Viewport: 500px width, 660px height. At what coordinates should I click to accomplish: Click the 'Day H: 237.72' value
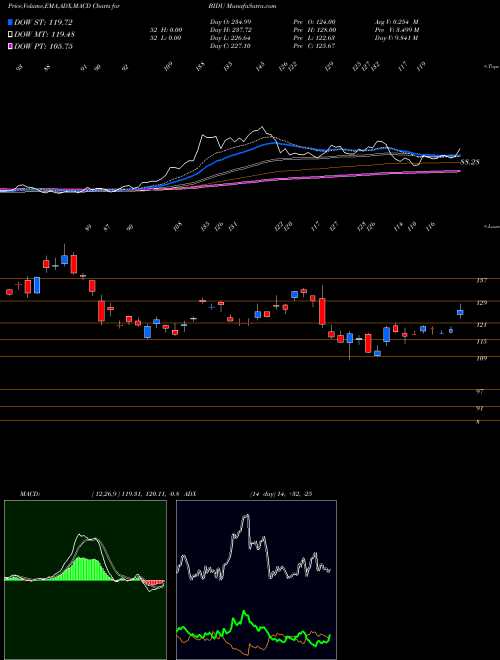pyautogui.click(x=231, y=30)
